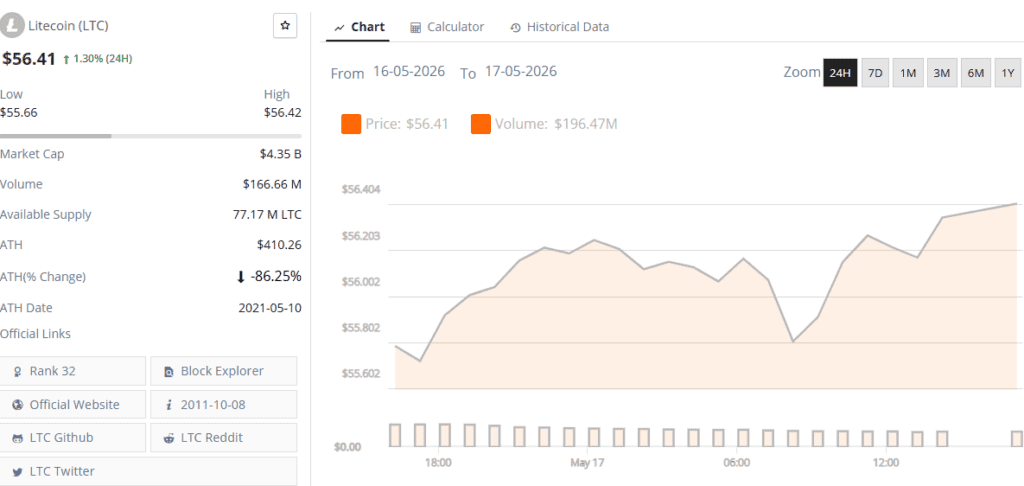Click the From date 16-05-2026 field
Image resolution: width=1024 pixels, height=486 pixels.
[x=409, y=71]
